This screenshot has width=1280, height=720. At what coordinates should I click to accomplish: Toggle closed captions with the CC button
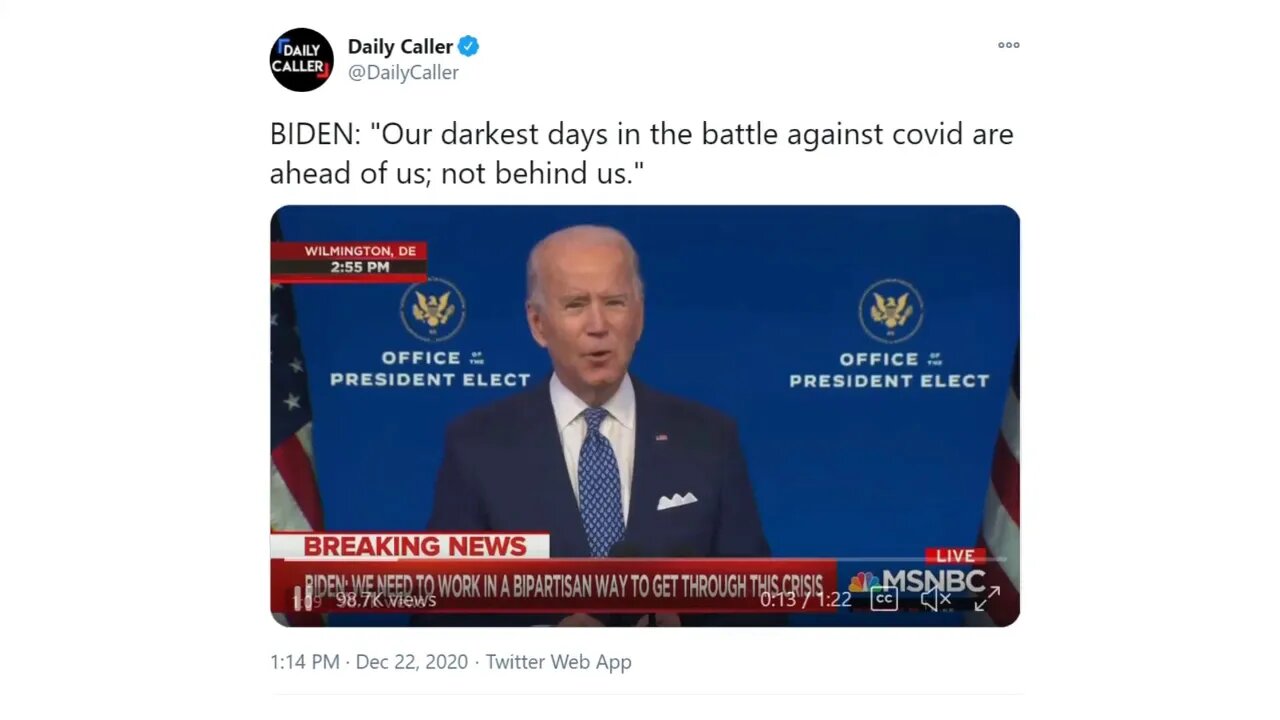(884, 599)
